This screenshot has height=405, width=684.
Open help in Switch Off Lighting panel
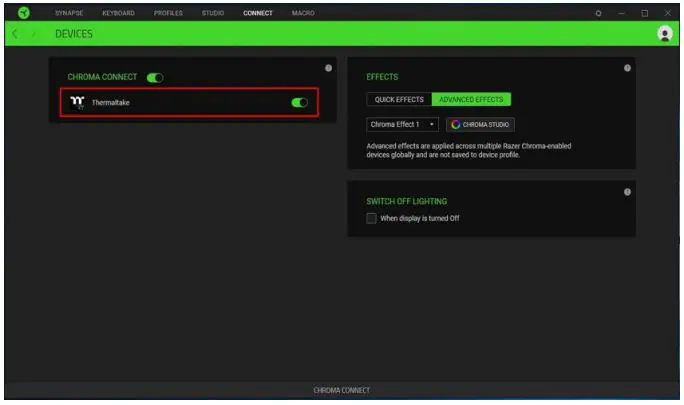pyautogui.click(x=627, y=192)
